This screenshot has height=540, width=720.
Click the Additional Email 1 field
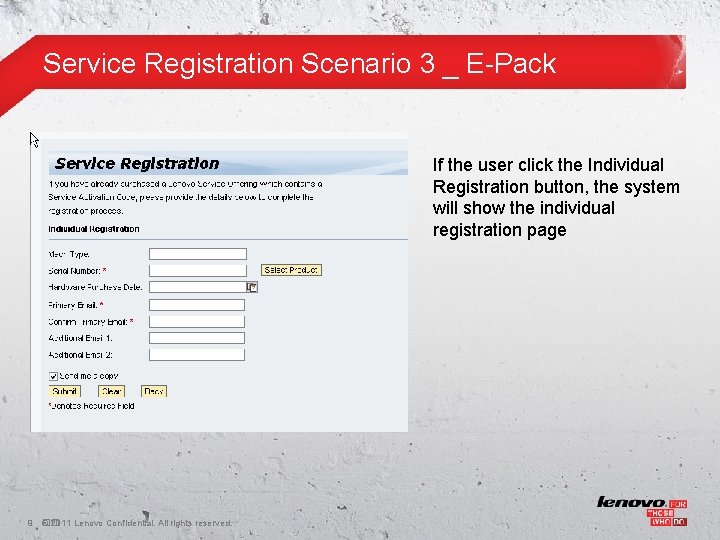(197, 338)
